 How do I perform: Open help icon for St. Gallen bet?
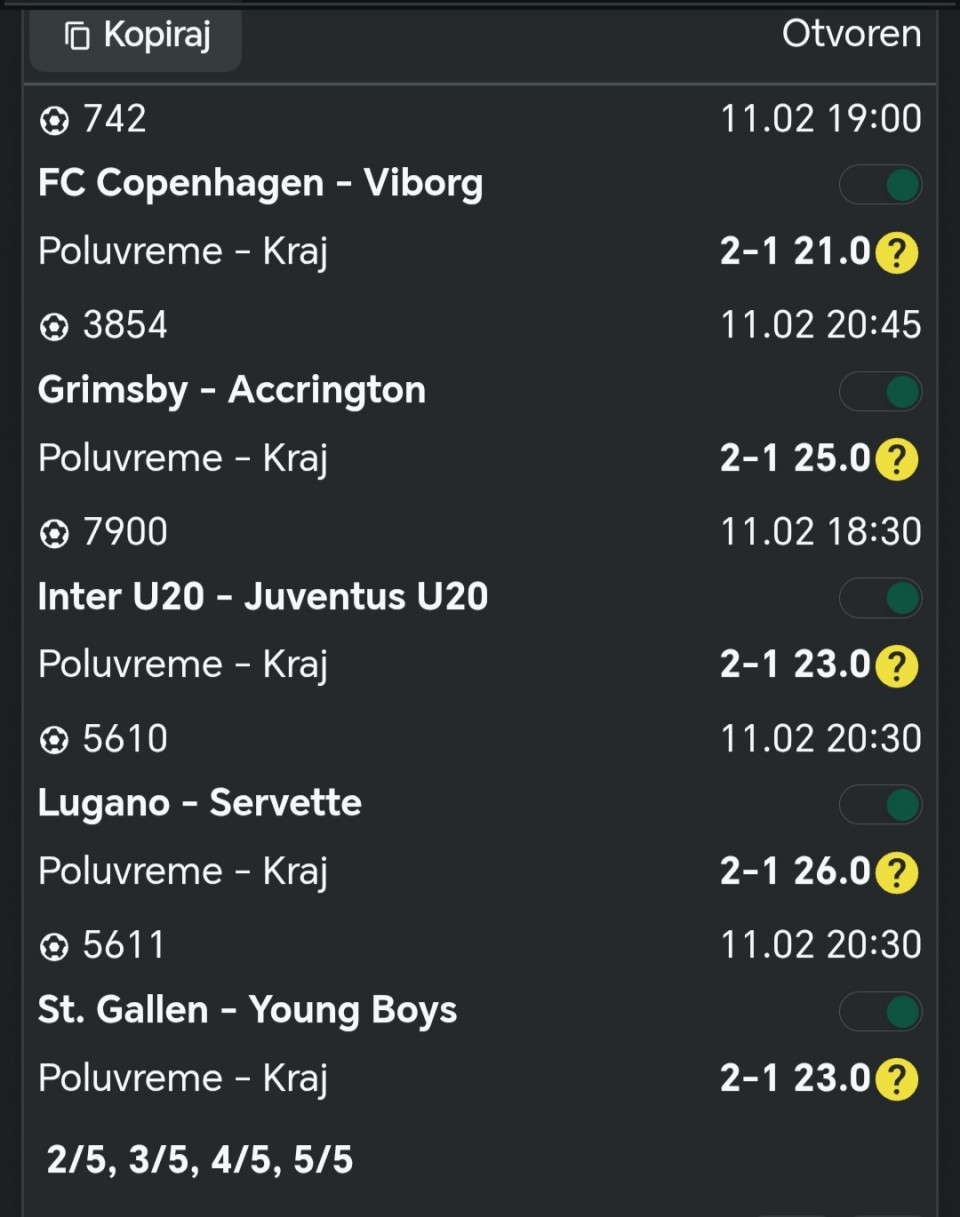click(896, 1080)
